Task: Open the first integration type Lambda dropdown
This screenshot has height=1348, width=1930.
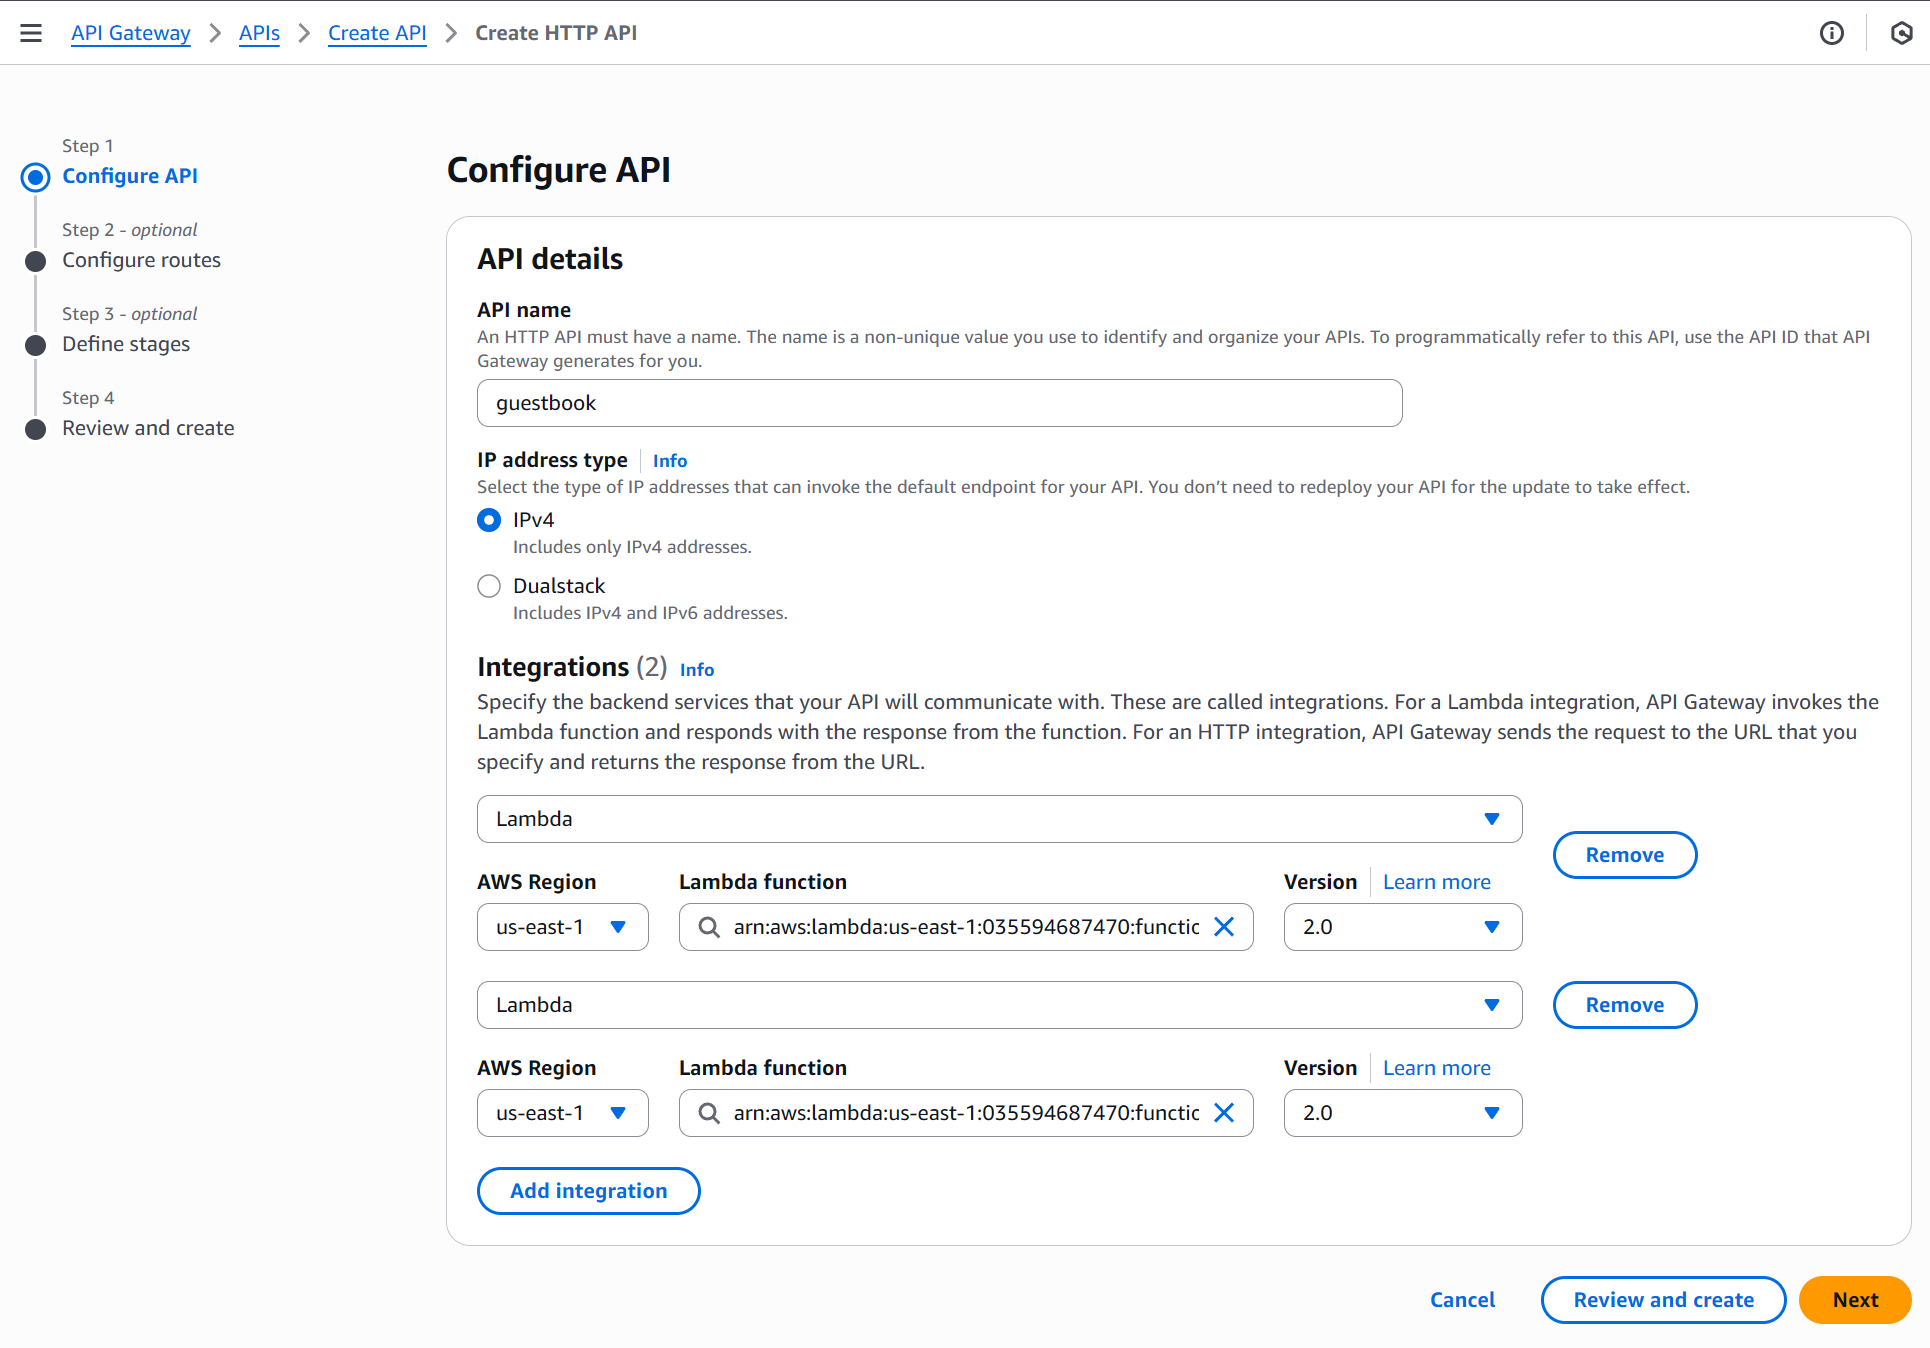Action: click(999, 819)
